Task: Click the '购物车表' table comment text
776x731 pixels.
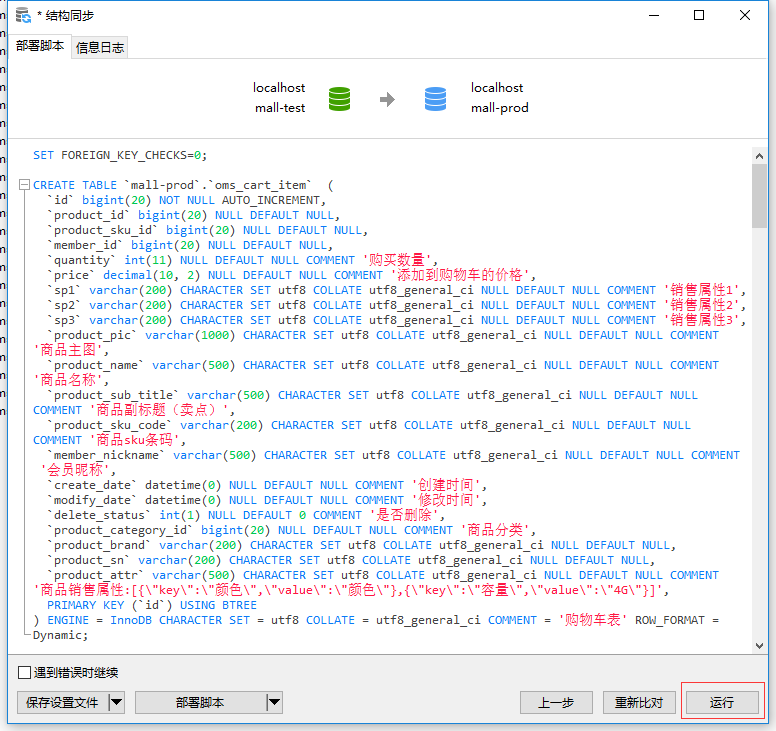Action: click(592, 620)
